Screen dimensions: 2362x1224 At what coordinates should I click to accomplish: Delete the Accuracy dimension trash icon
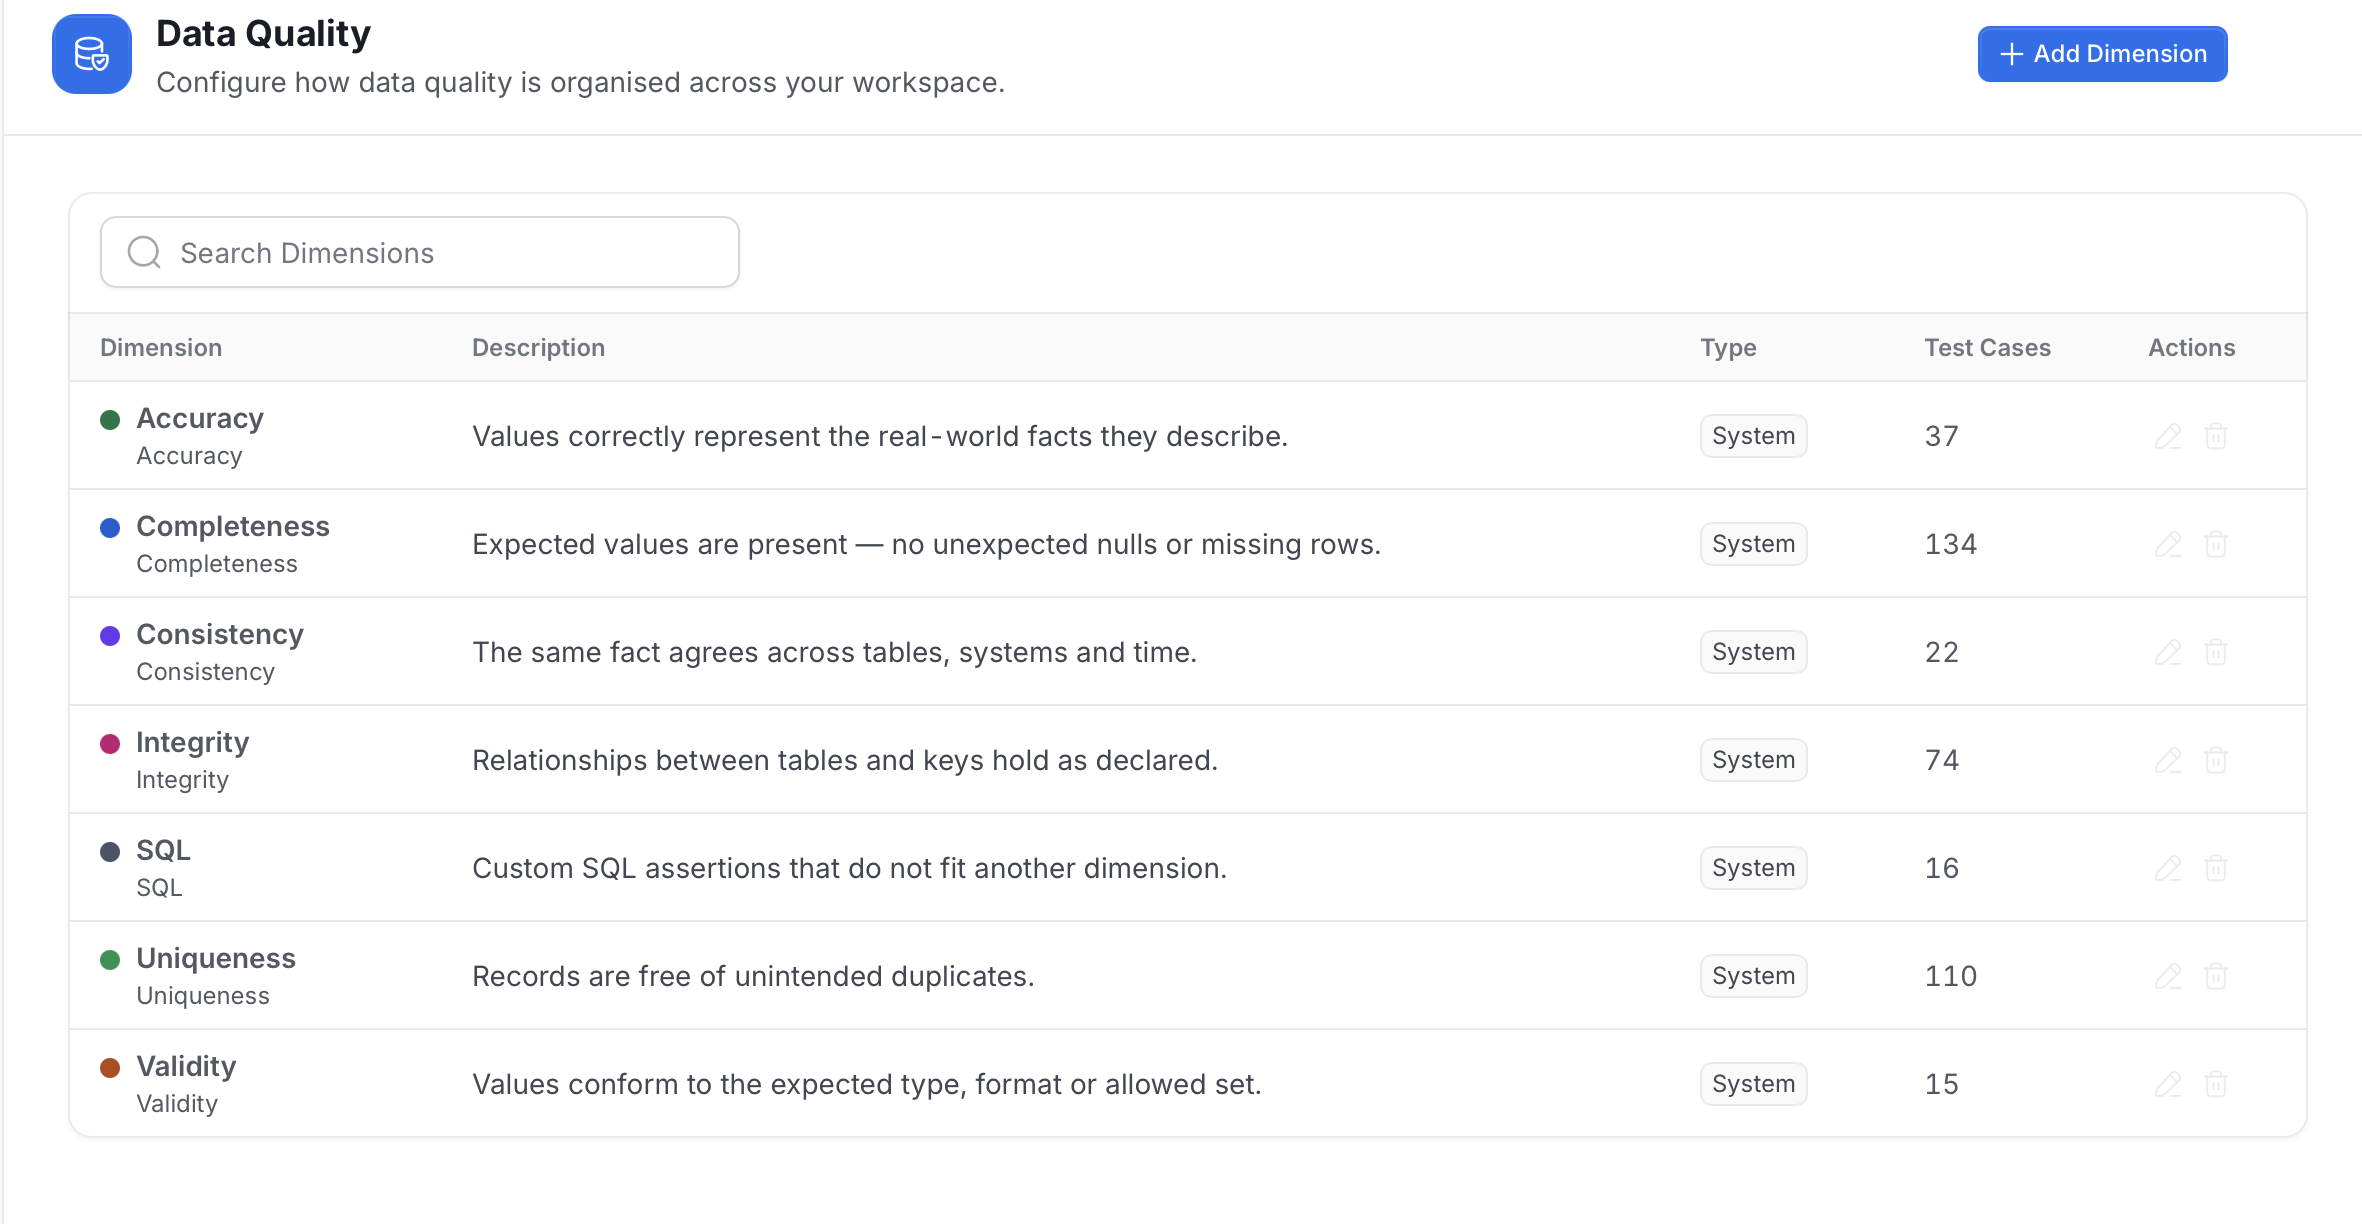pos(2216,436)
